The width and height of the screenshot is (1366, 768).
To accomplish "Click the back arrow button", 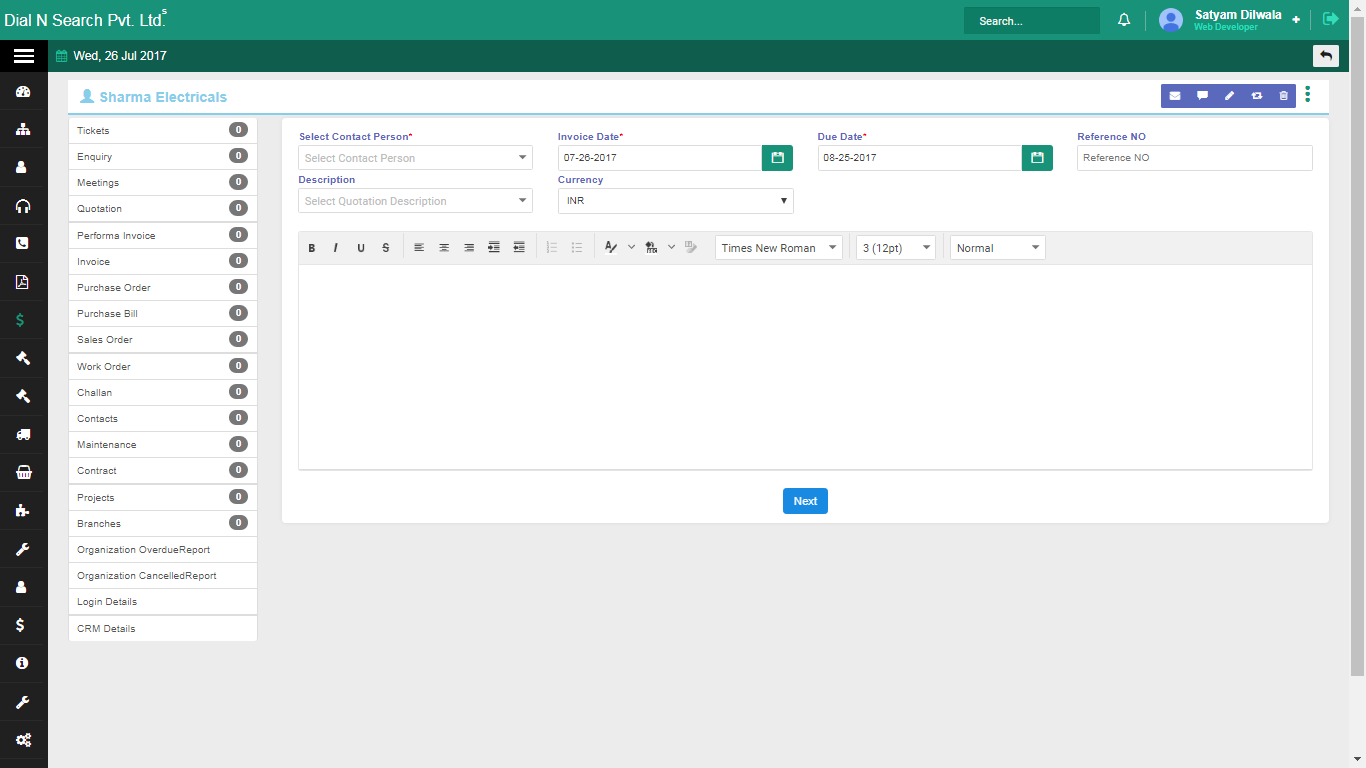I will click(1326, 56).
